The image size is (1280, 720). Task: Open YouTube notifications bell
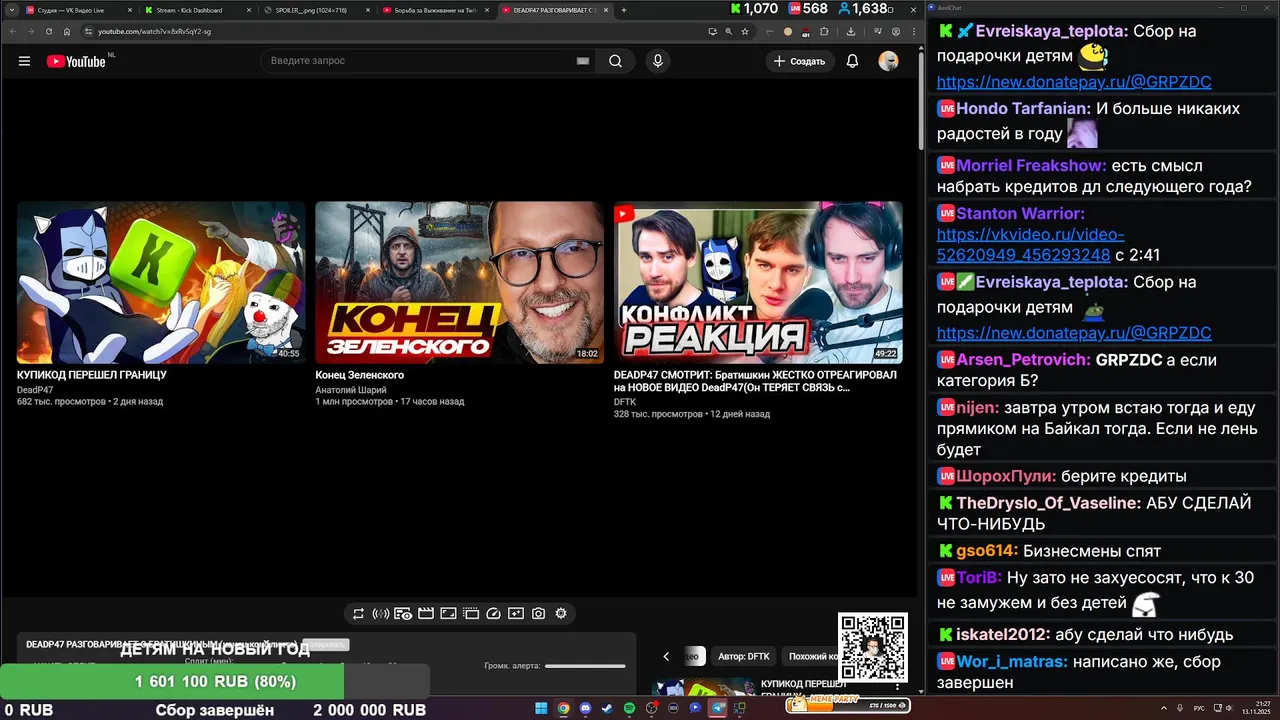click(852, 61)
